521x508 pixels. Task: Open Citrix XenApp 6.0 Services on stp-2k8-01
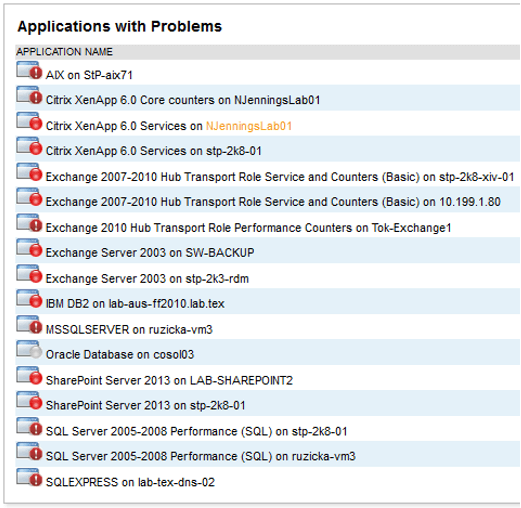tap(153, 151)
